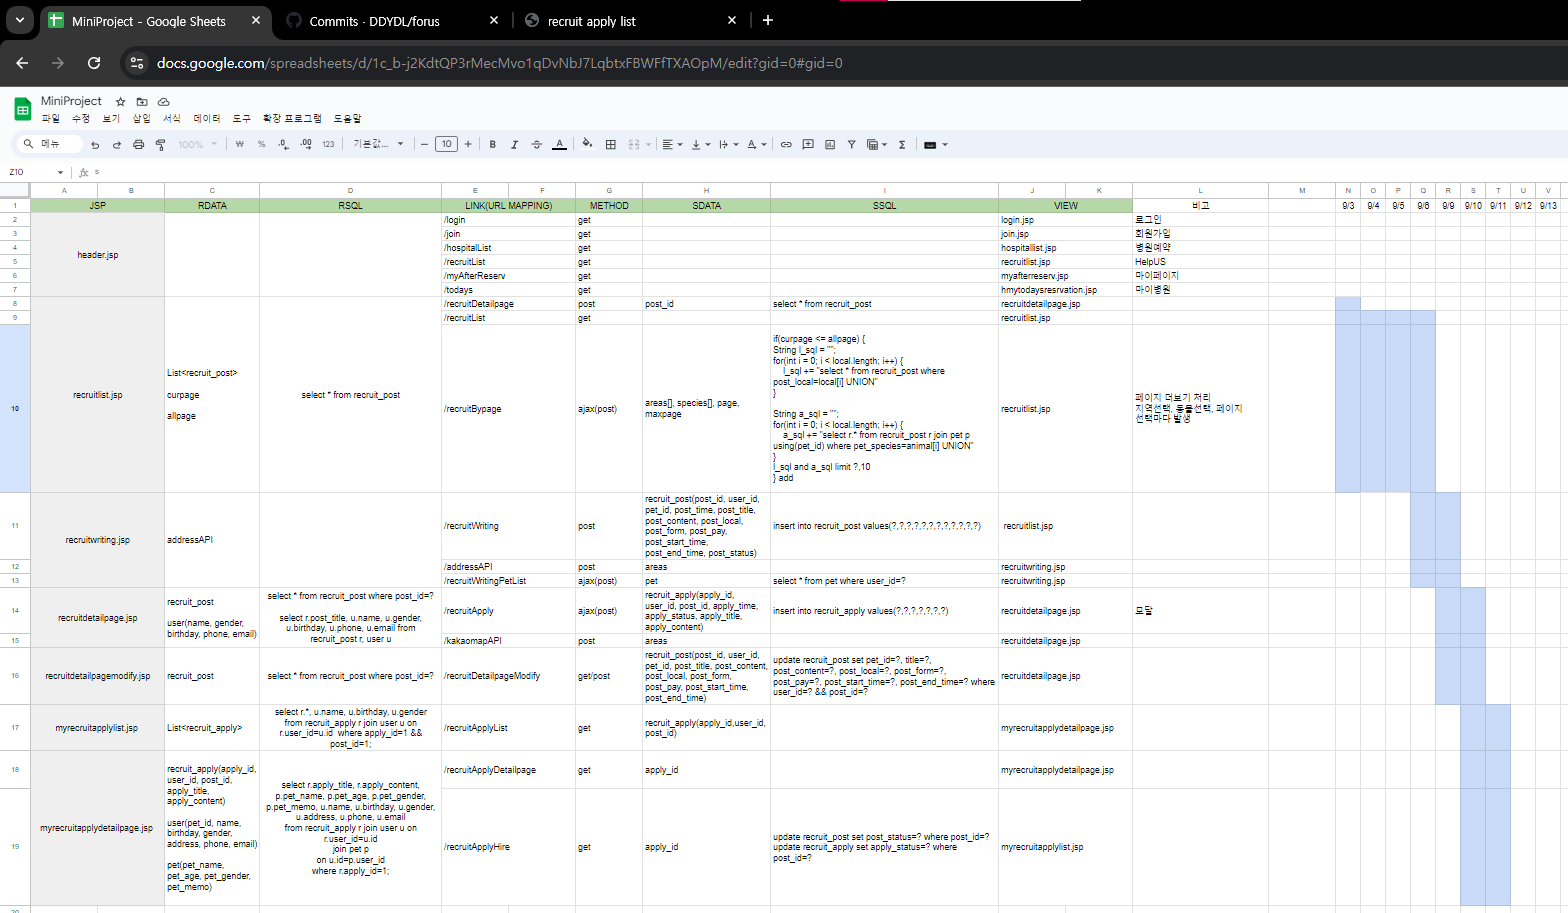
Task: Expand the name box dropdown arrow
Action: (60, 173)
